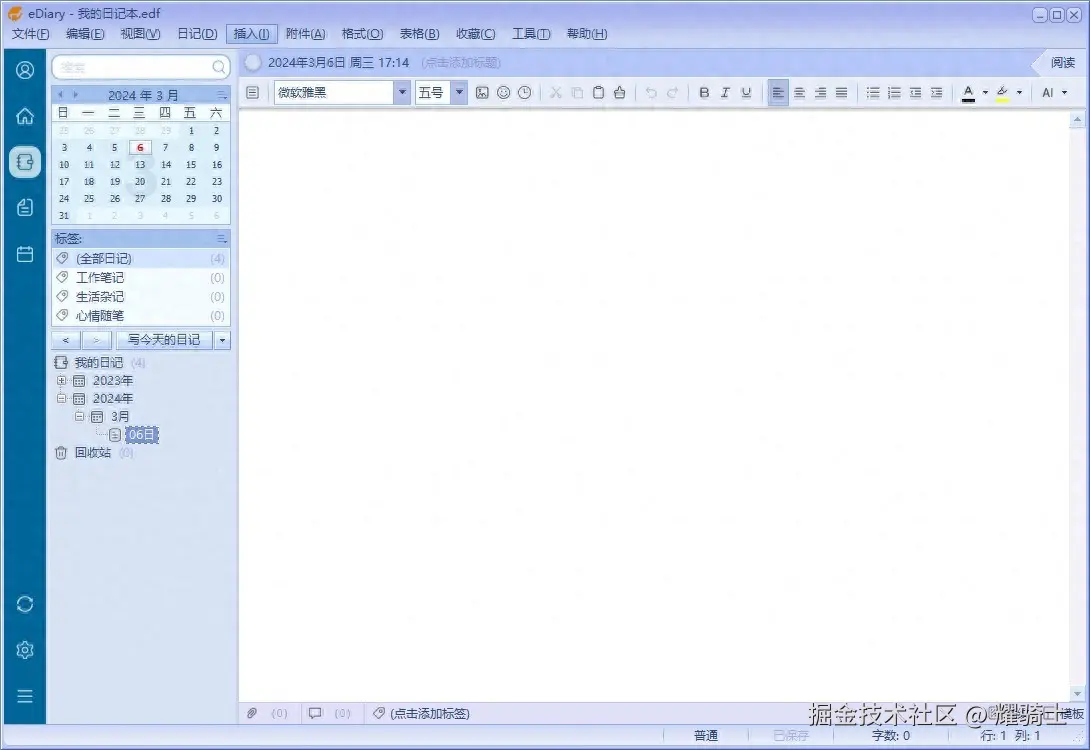Click the format painter icon
The height and width of the screenshot is (750, 1090).
[x=619, y=92]
